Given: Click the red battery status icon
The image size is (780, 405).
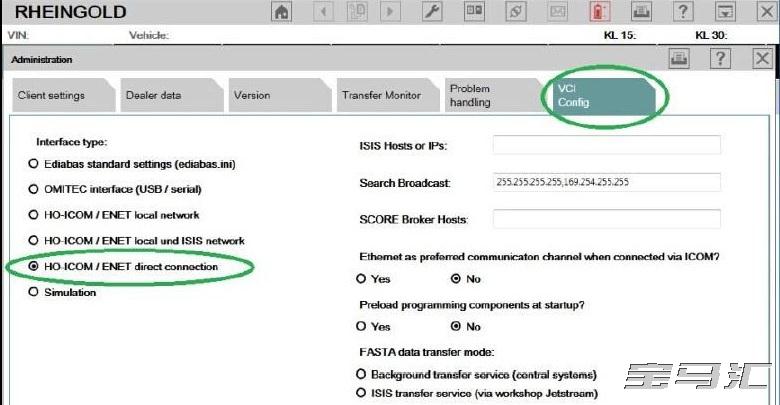Looking at the screenshot, I should (x=599, y=11).
